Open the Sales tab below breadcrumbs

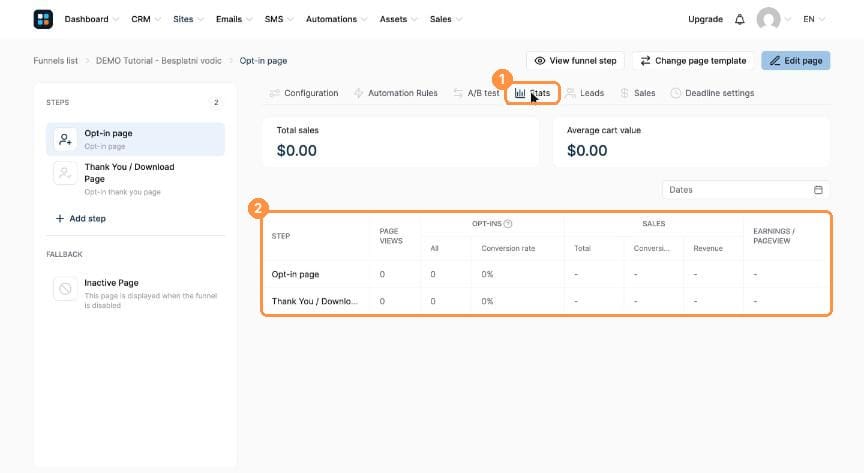point(638,93)
